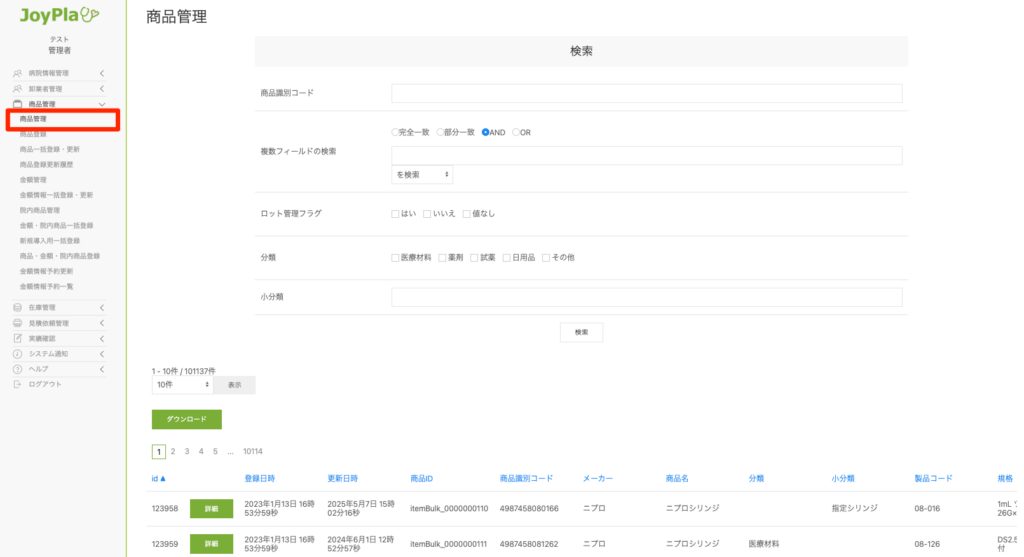Open 金額情報予約一覧 submenu item

coord(46,286)
